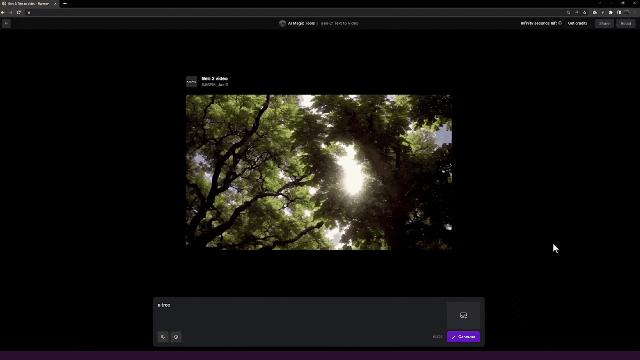Viewport: 640px width, 360px height.
Task: Open the image upload box beside the prompt
Action: coord(463,315)
